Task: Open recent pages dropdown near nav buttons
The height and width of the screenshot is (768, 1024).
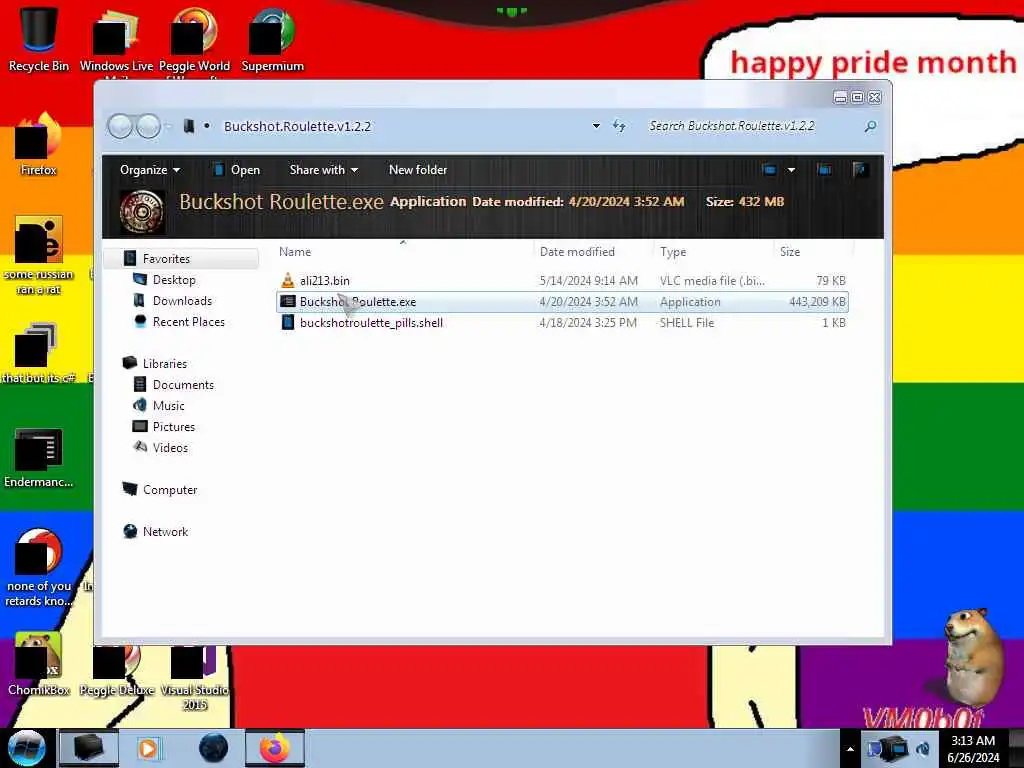Action: pos(168,126)
